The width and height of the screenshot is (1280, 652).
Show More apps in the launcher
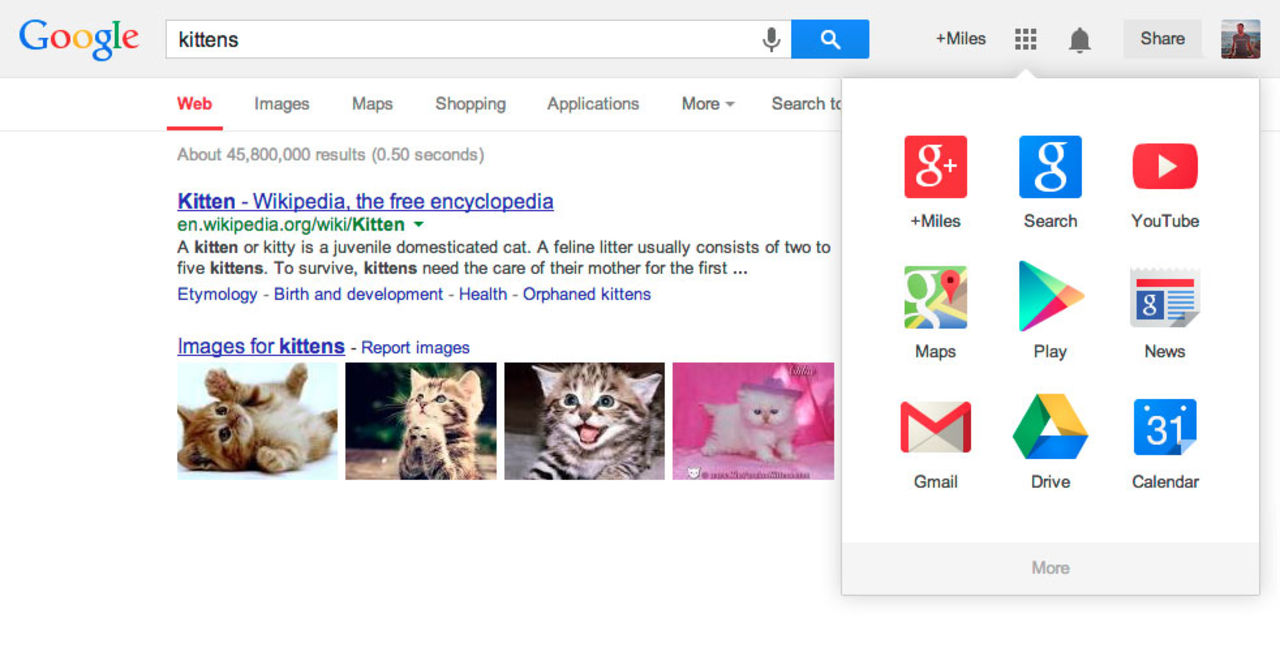point(1050,568)
